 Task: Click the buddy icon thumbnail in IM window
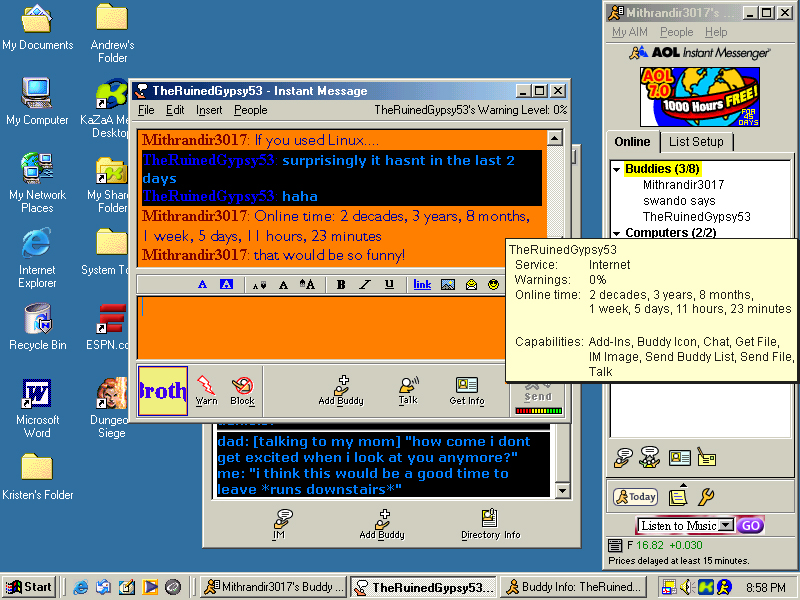point(163,390)
